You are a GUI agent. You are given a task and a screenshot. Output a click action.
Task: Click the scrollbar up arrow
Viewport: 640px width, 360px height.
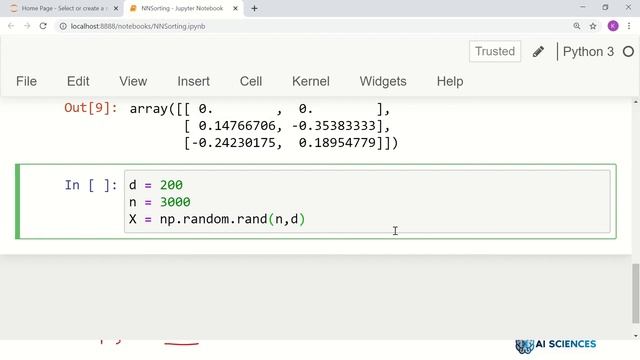click(x=636, y=101)
